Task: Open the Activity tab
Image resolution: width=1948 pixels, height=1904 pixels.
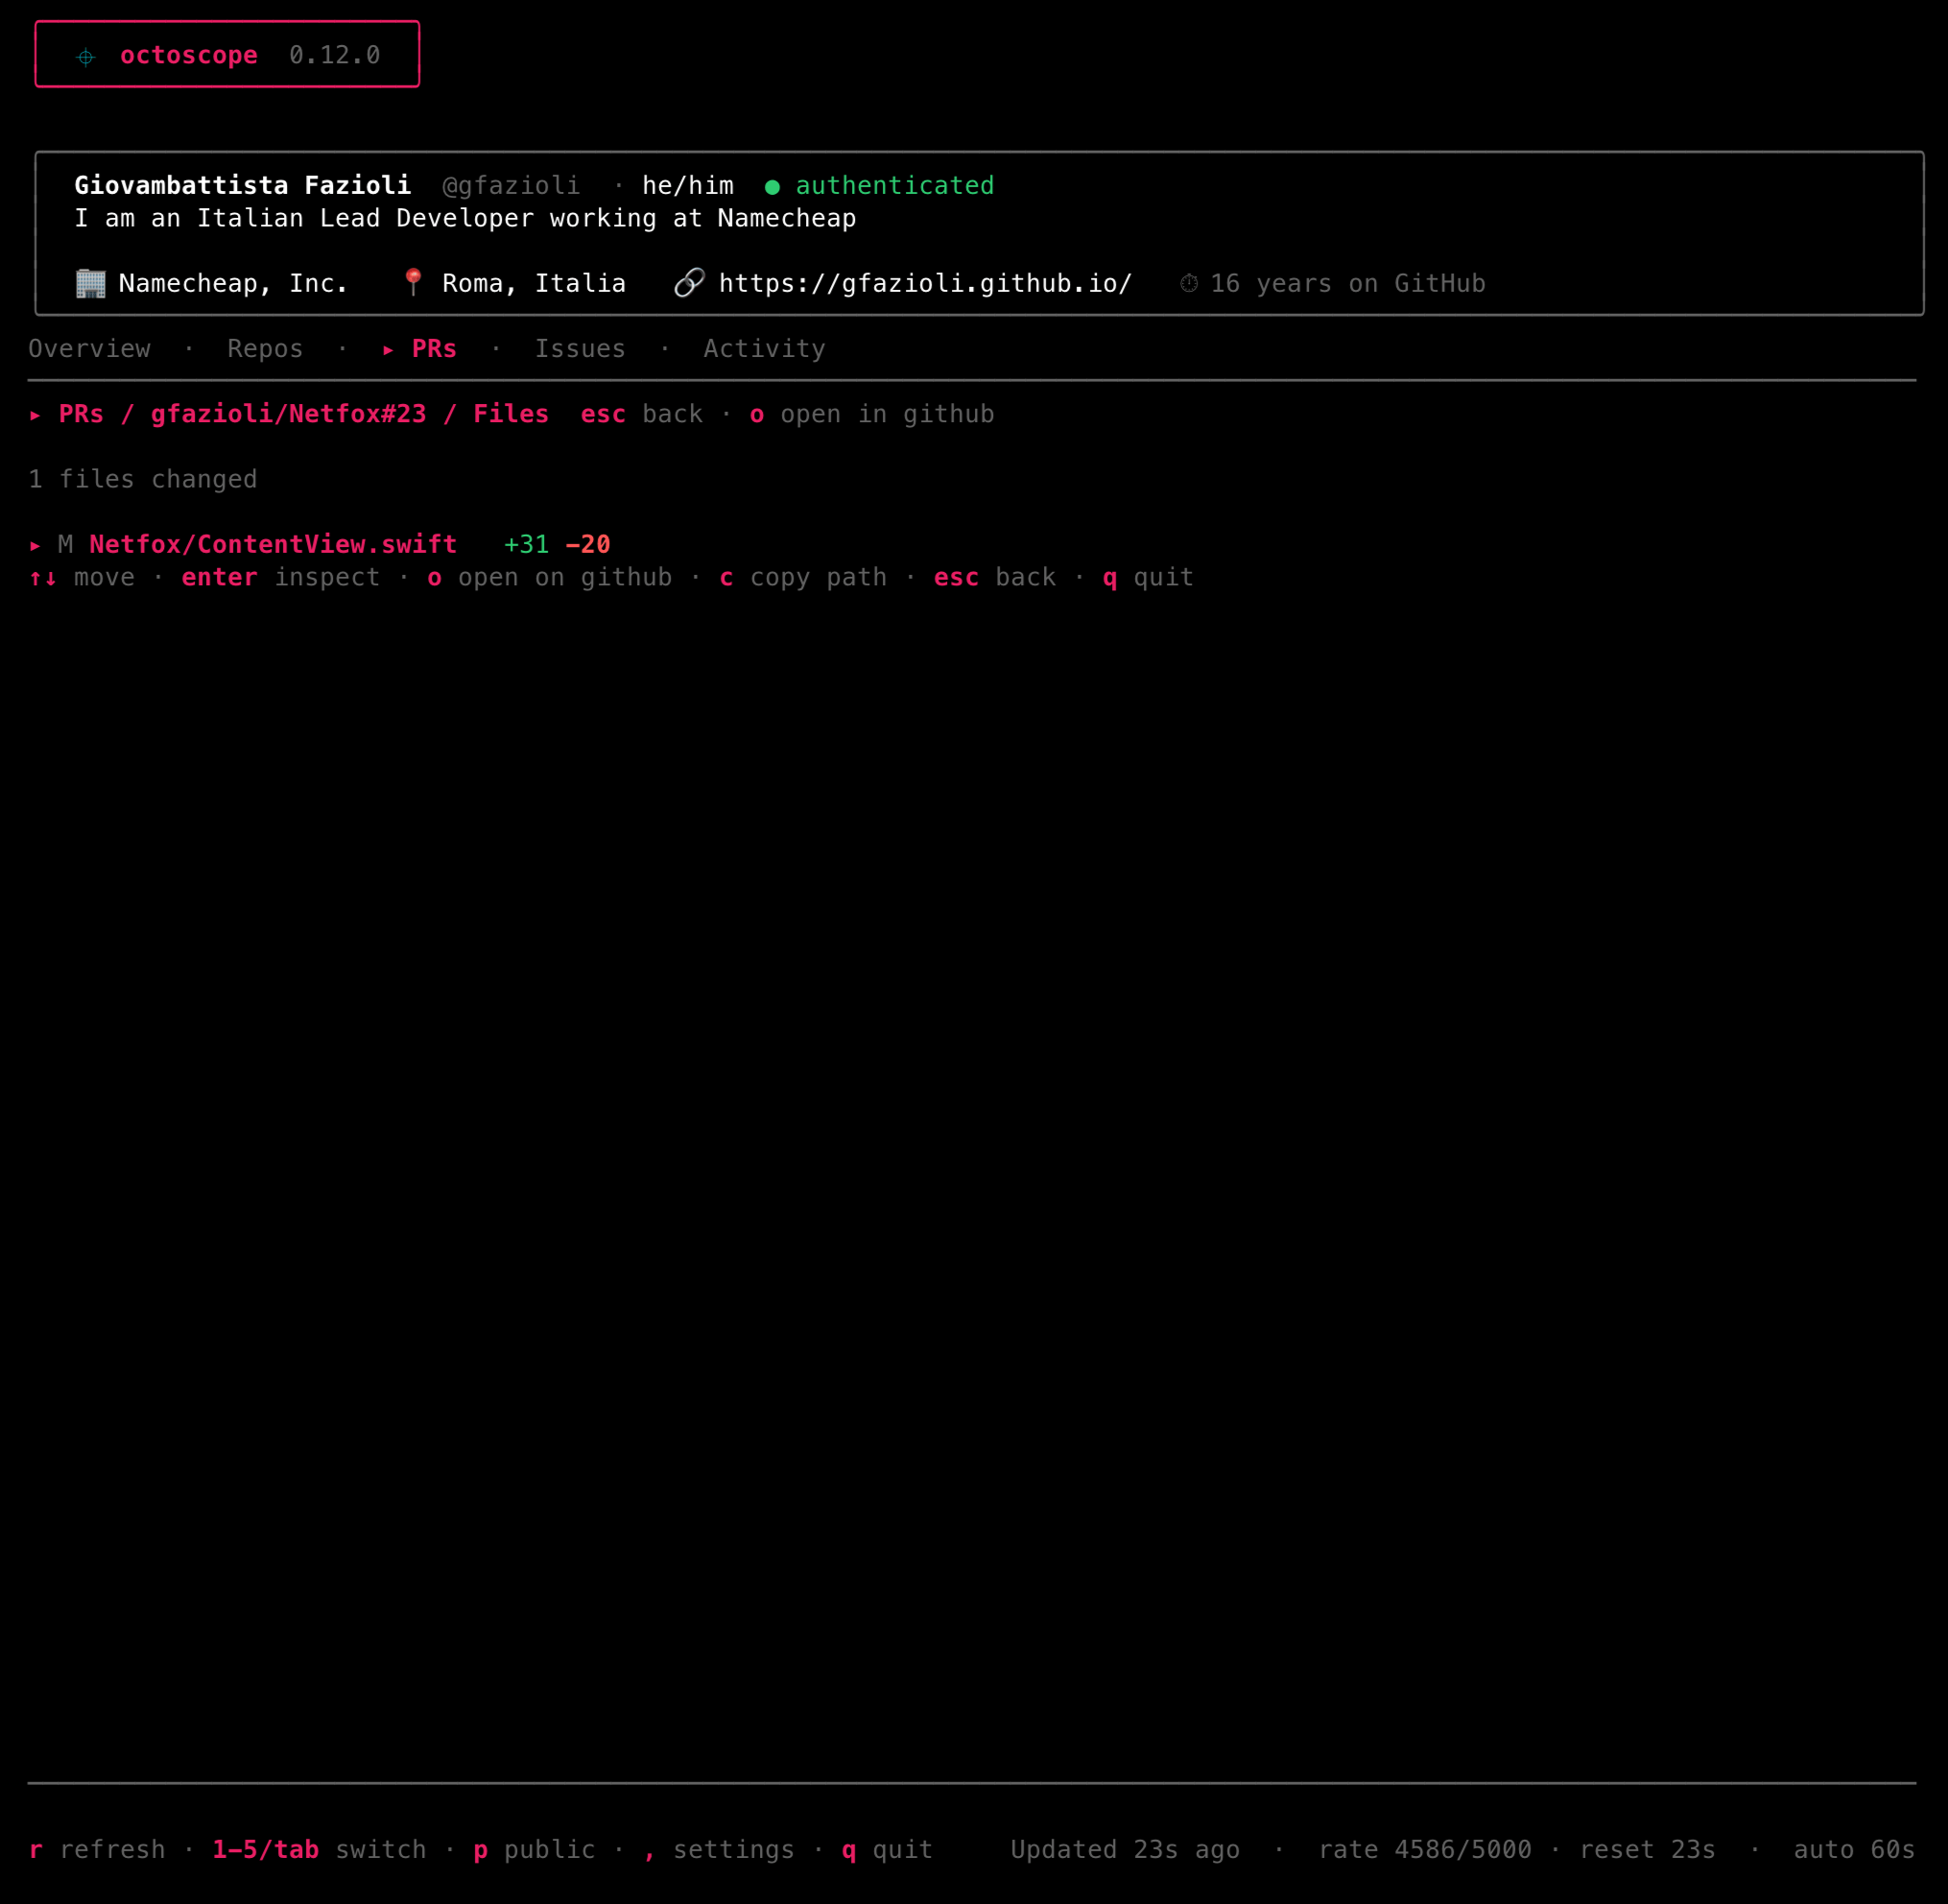Action: [765, 349]
